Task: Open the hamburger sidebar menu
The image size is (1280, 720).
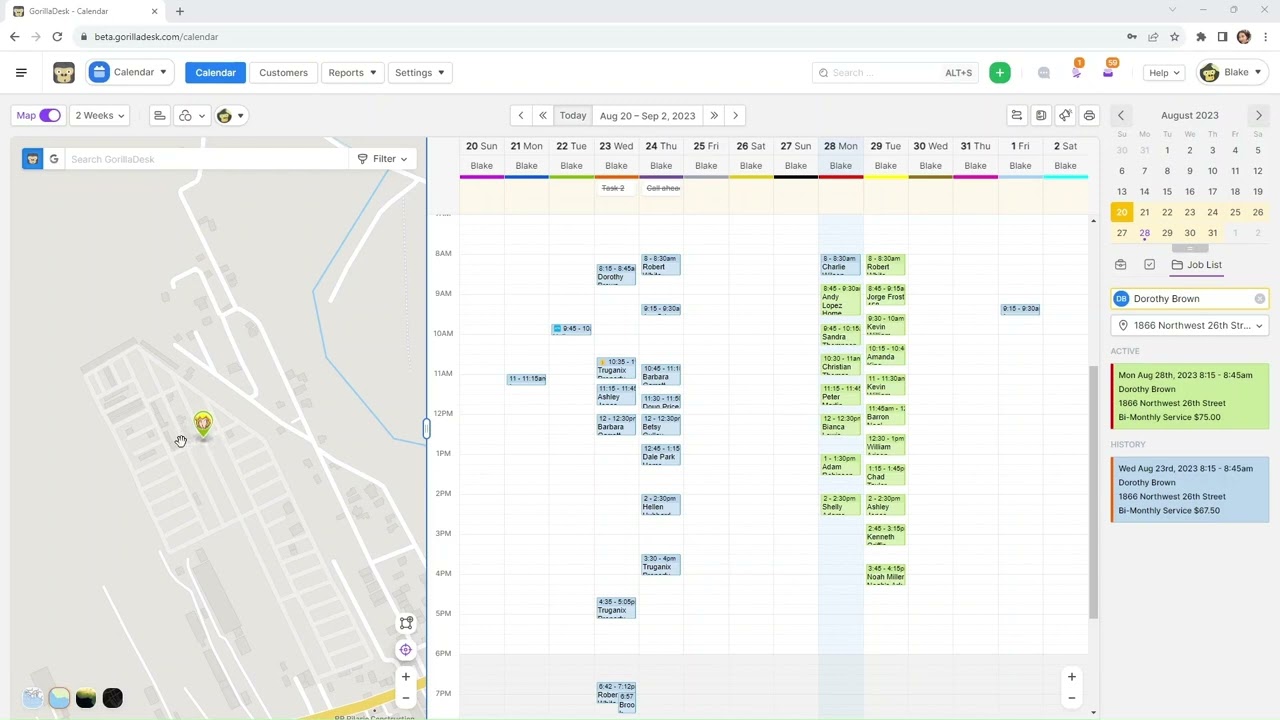Action: tap(21, 72)
